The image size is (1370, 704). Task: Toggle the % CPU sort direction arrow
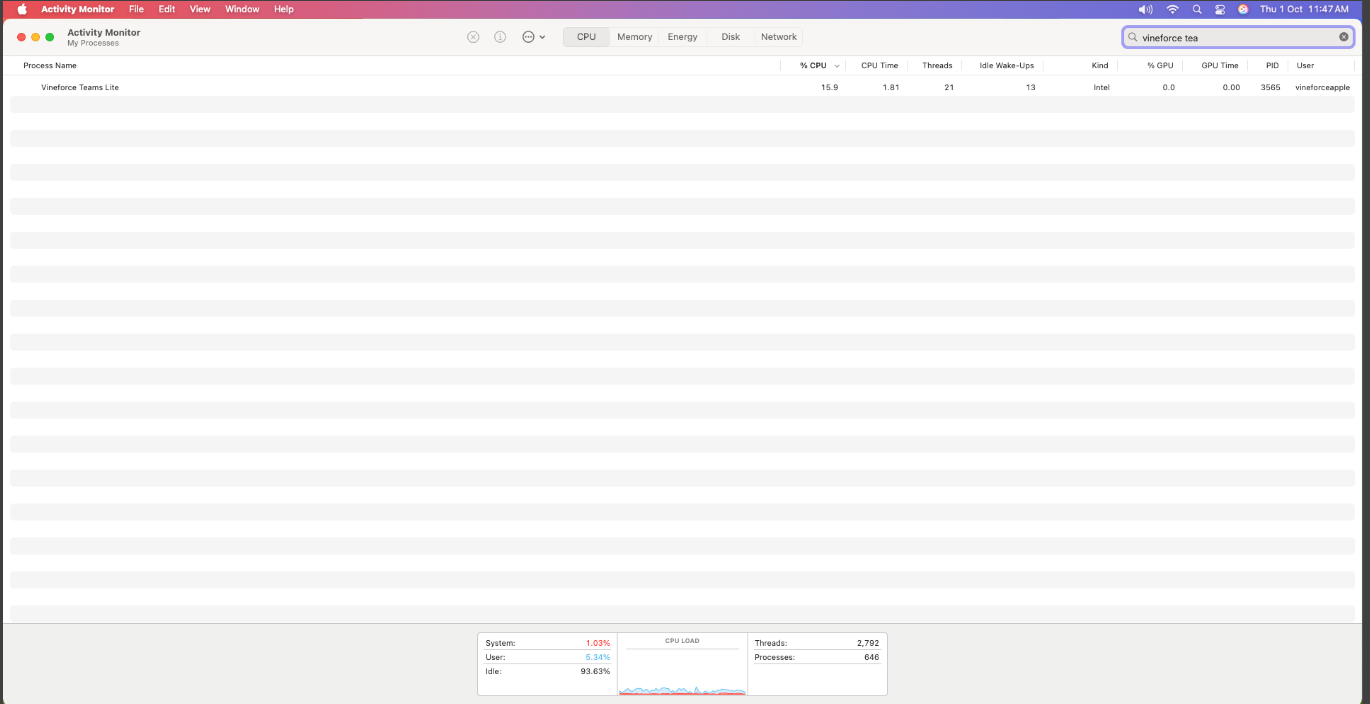point(836,66)
